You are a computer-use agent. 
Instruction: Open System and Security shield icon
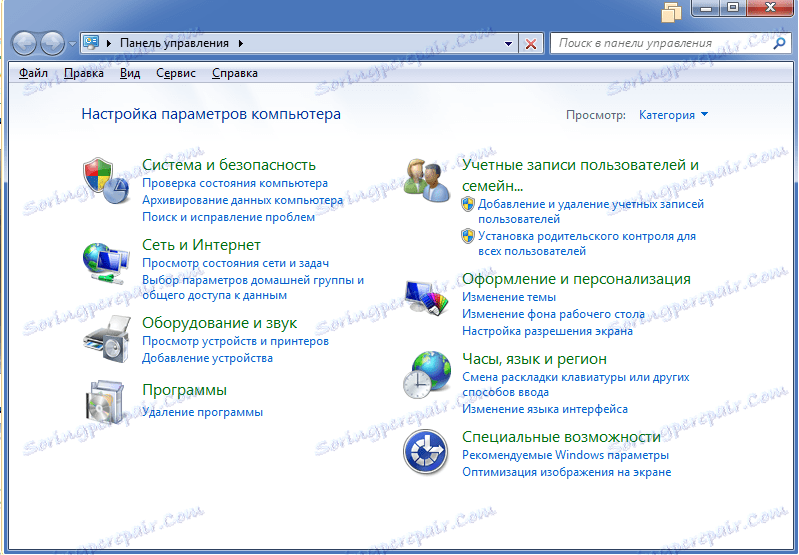(106, 180)
